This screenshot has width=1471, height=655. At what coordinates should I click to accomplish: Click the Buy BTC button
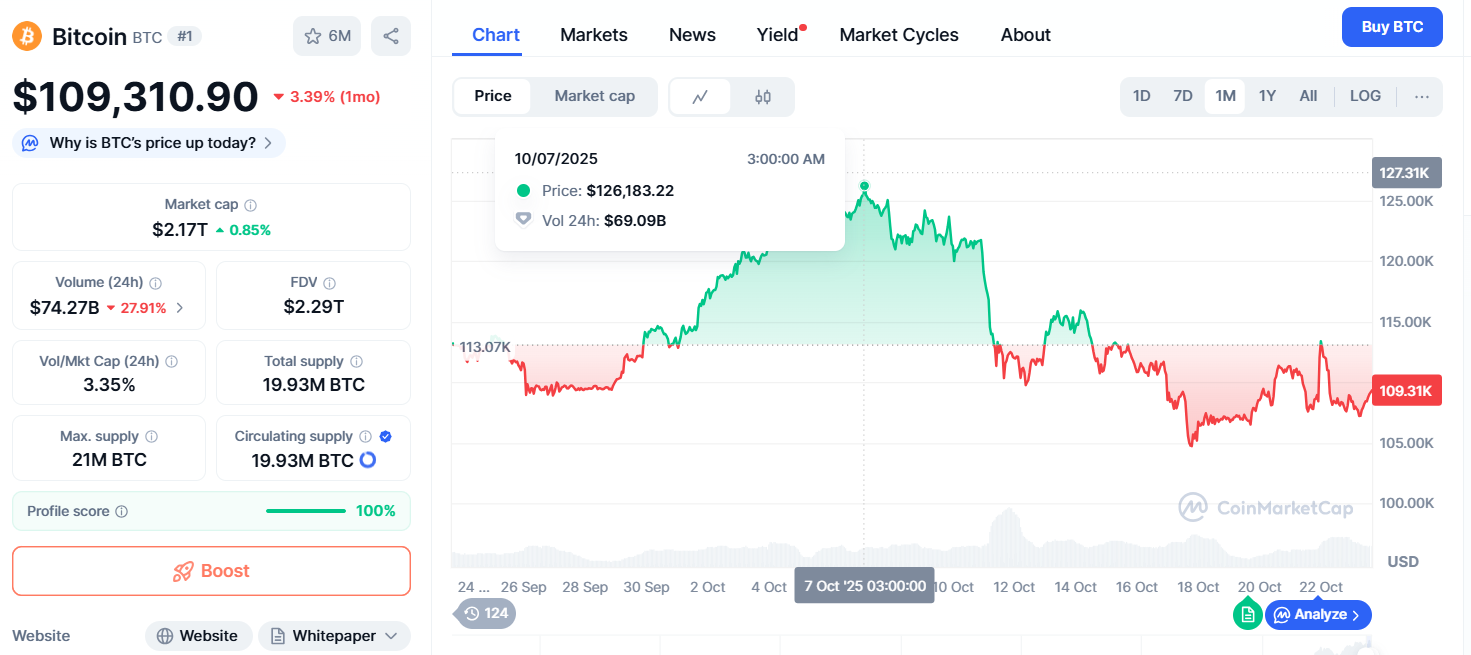1392,27
